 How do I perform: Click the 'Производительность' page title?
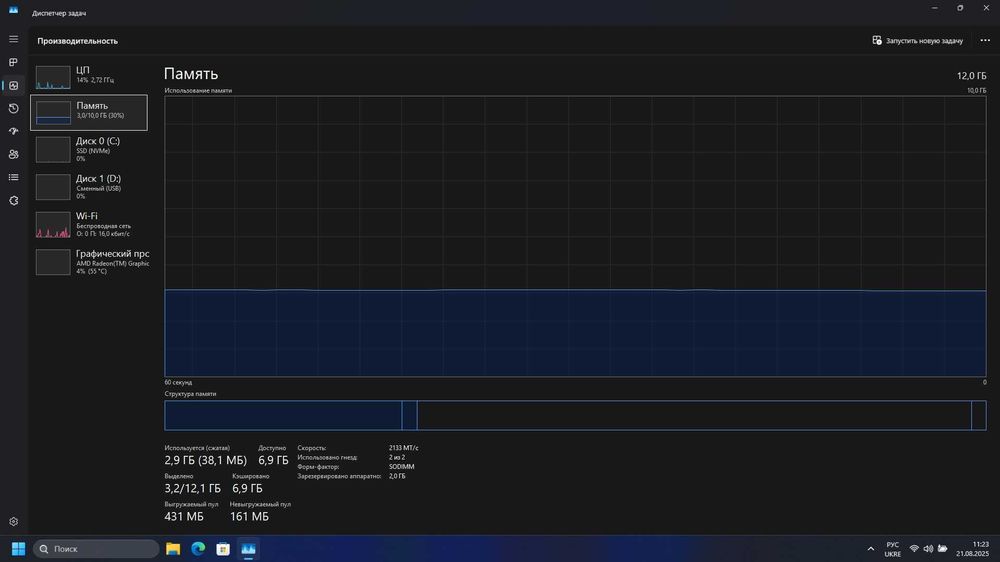(77, 41)
